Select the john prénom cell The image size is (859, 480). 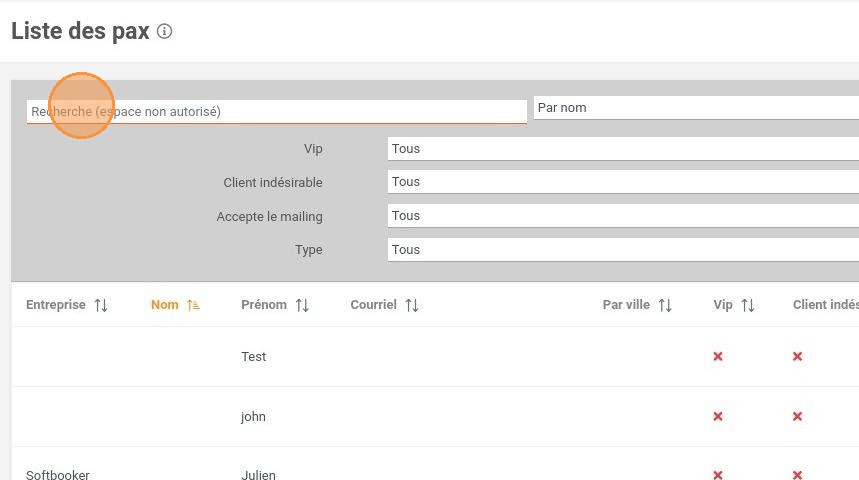pyautogui.click(x=253, y=416)
